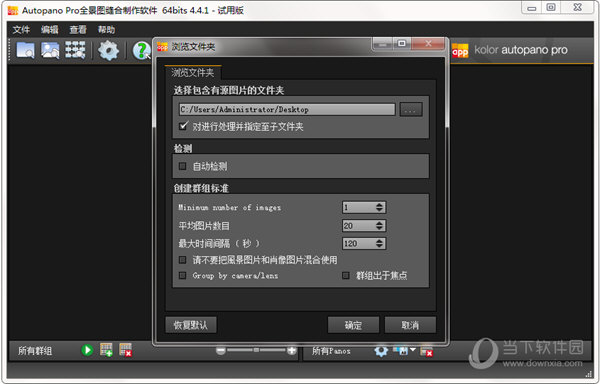Click the 选择包含有源图片的文件夹 heading
600x384 pixels.
229,90
